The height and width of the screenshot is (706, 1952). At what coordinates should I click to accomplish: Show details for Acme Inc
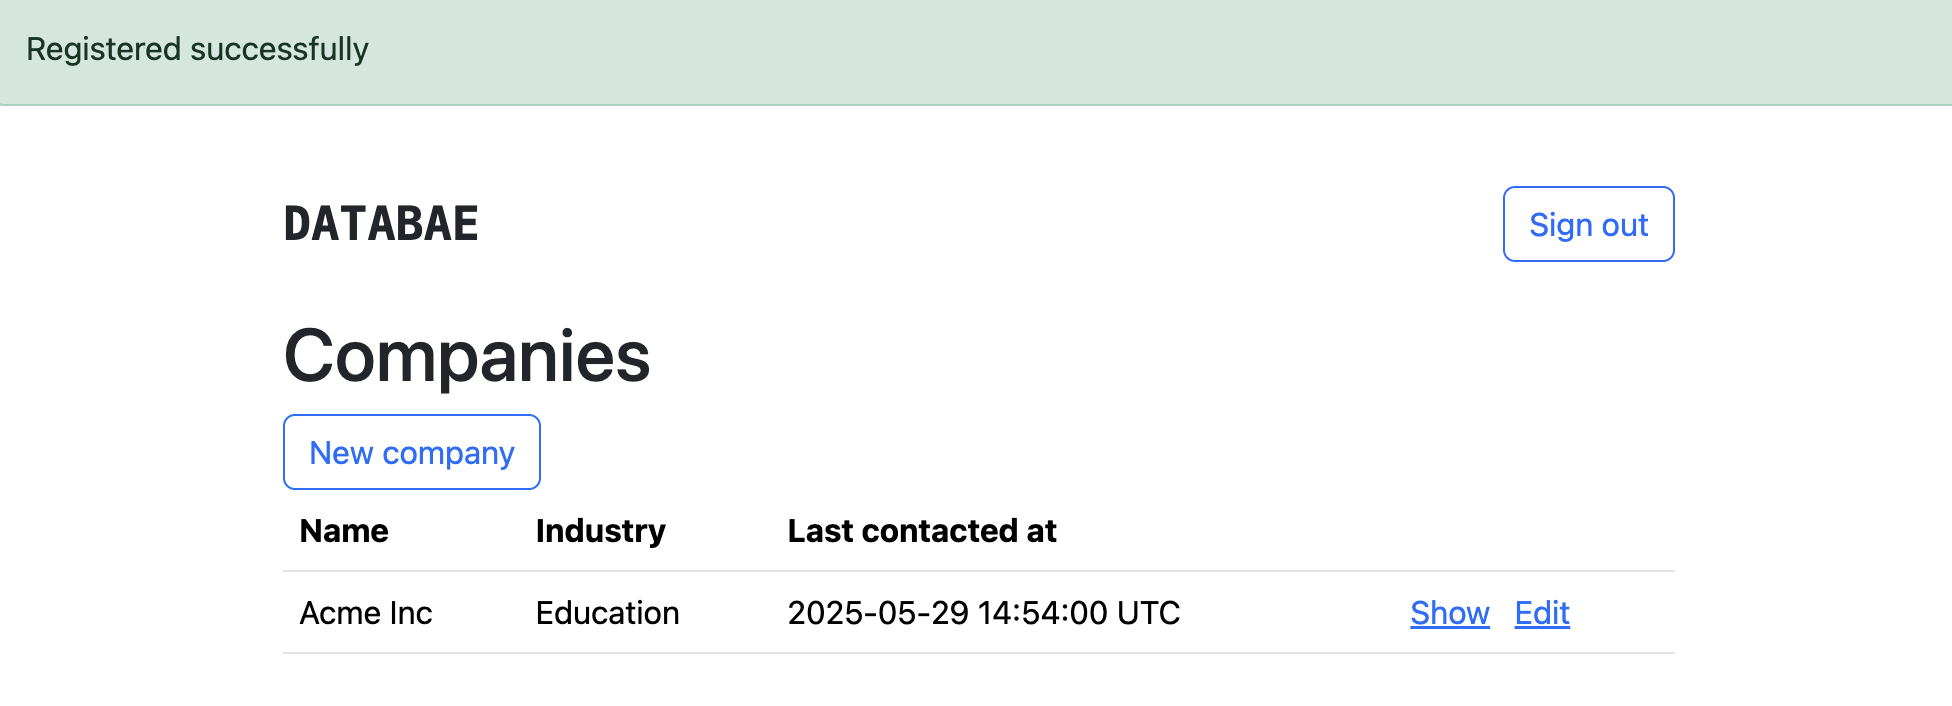1449,613
